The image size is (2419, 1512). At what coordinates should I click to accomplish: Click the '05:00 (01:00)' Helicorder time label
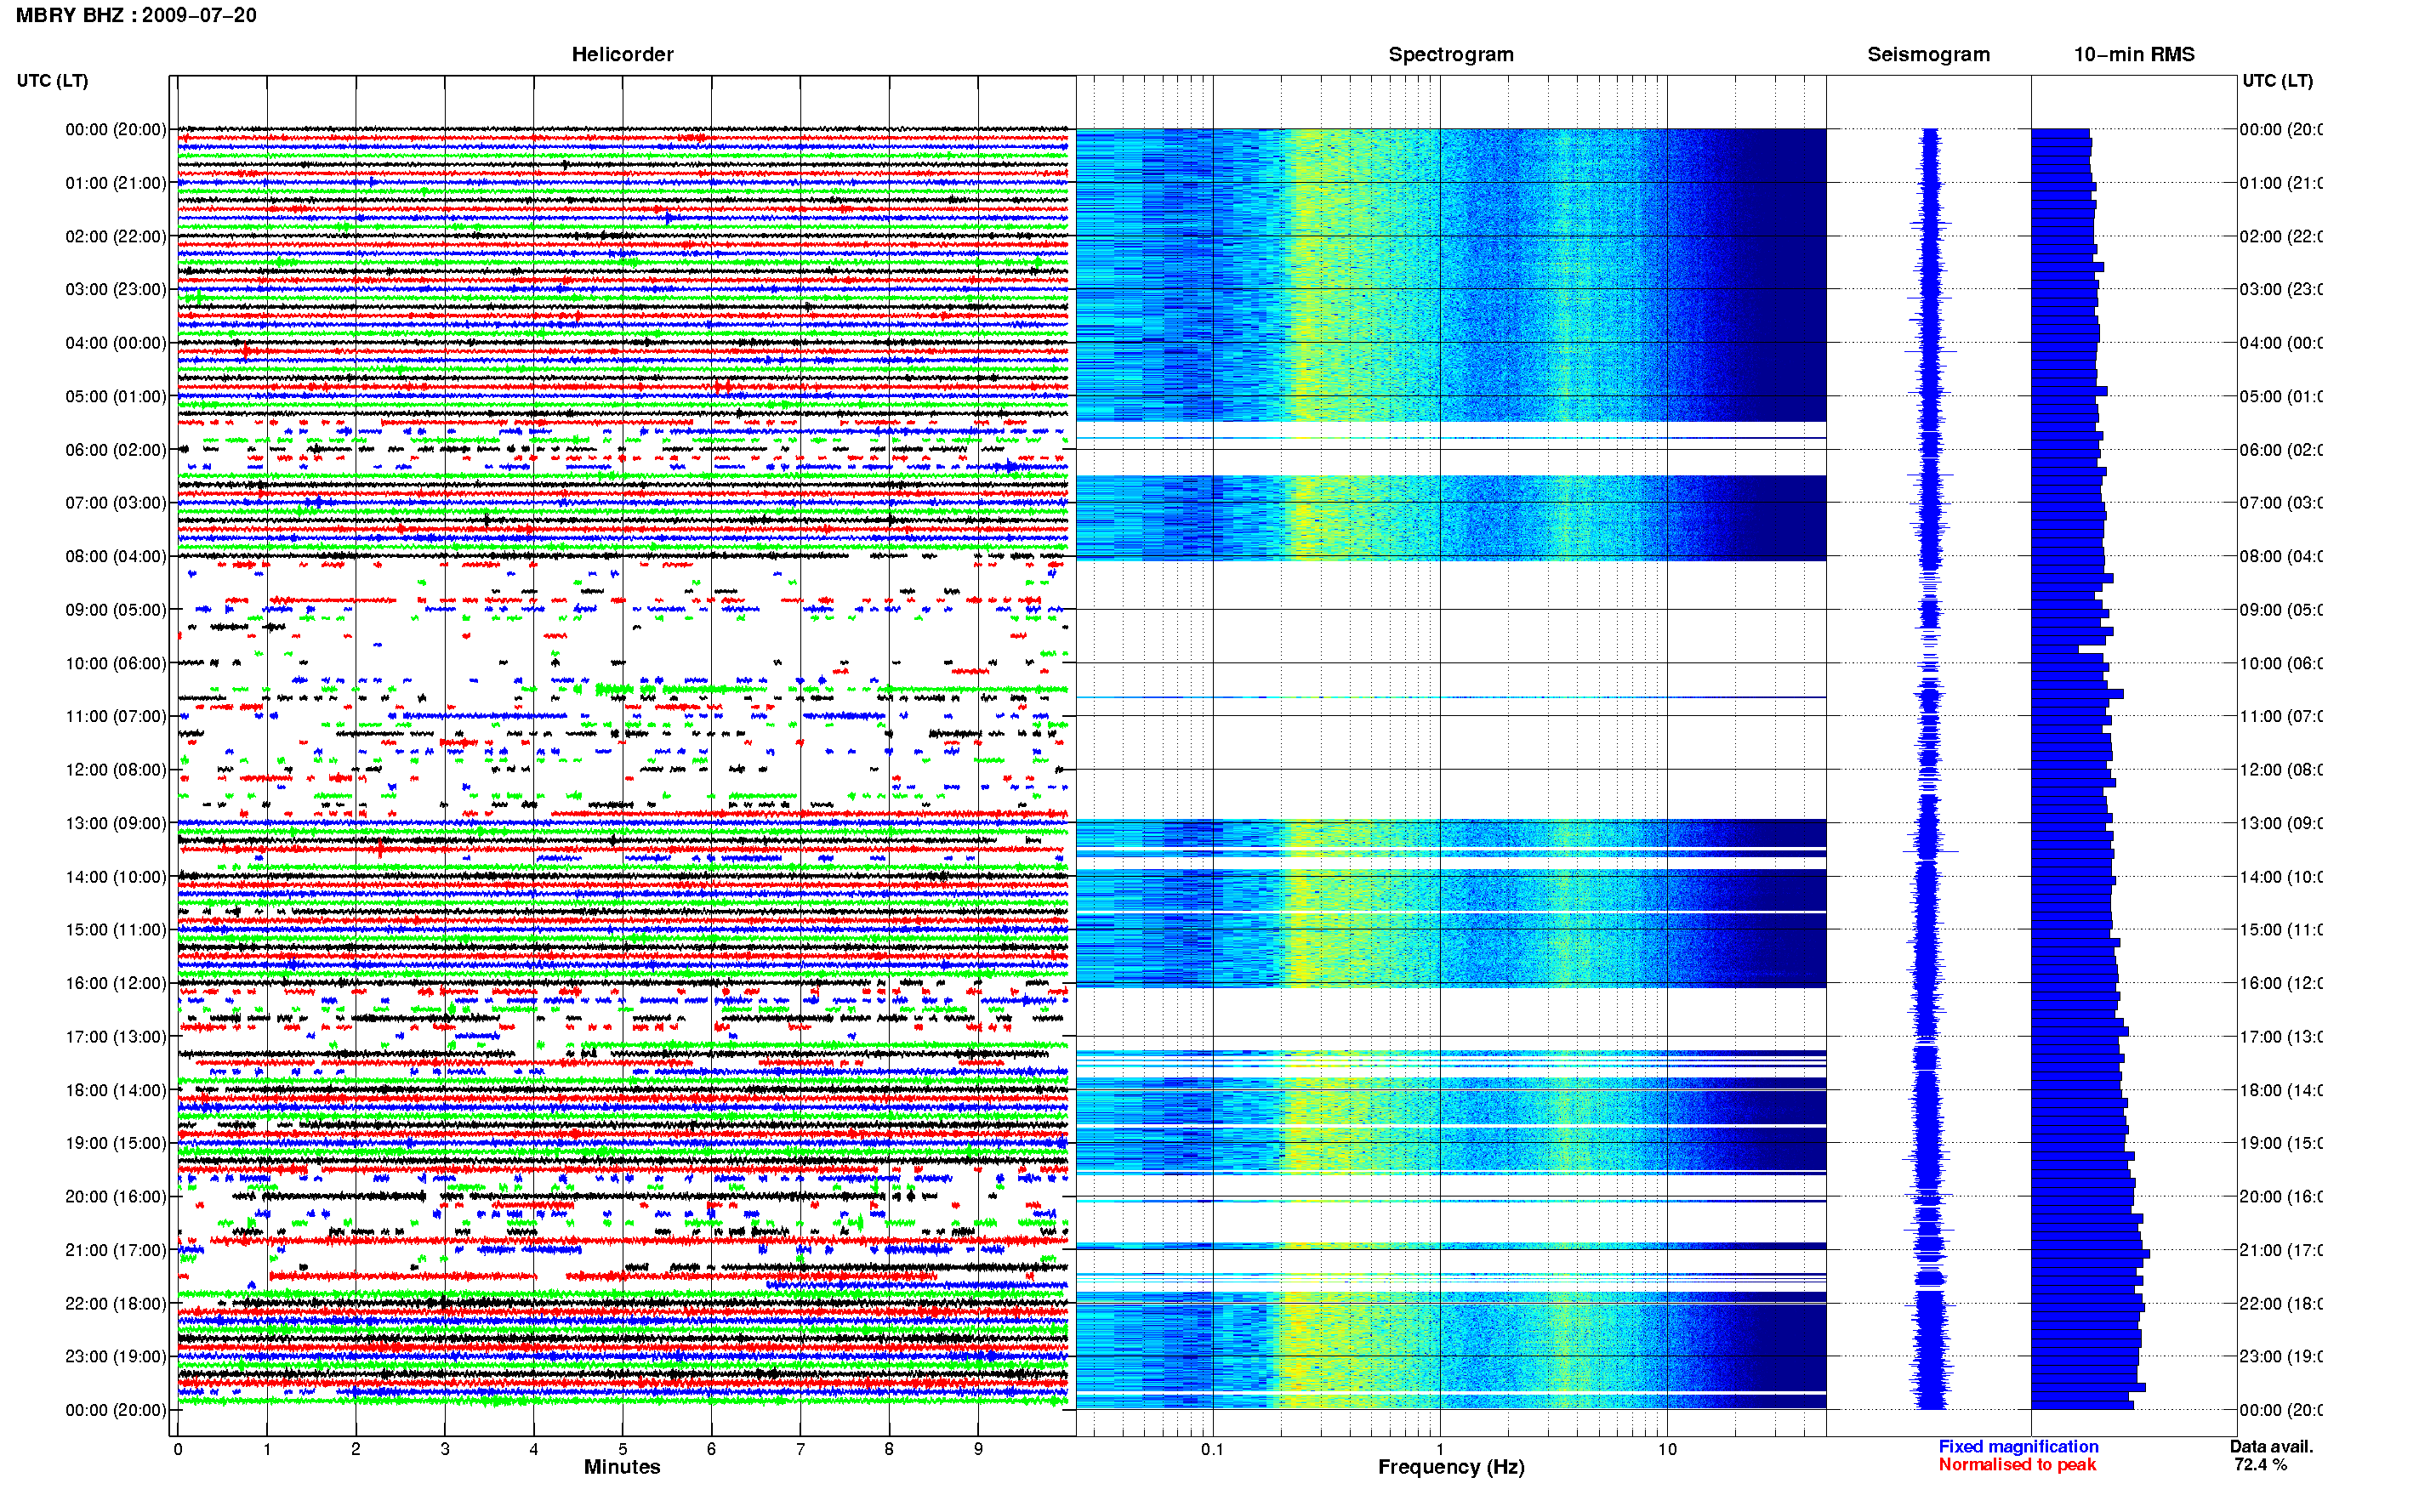point(116,396)
